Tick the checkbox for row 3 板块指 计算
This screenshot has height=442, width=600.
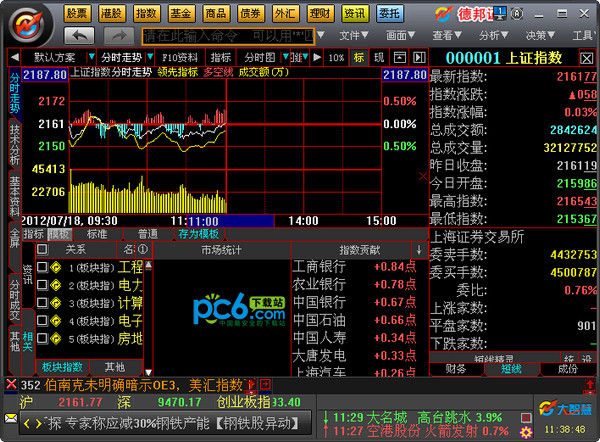(41, 303)
